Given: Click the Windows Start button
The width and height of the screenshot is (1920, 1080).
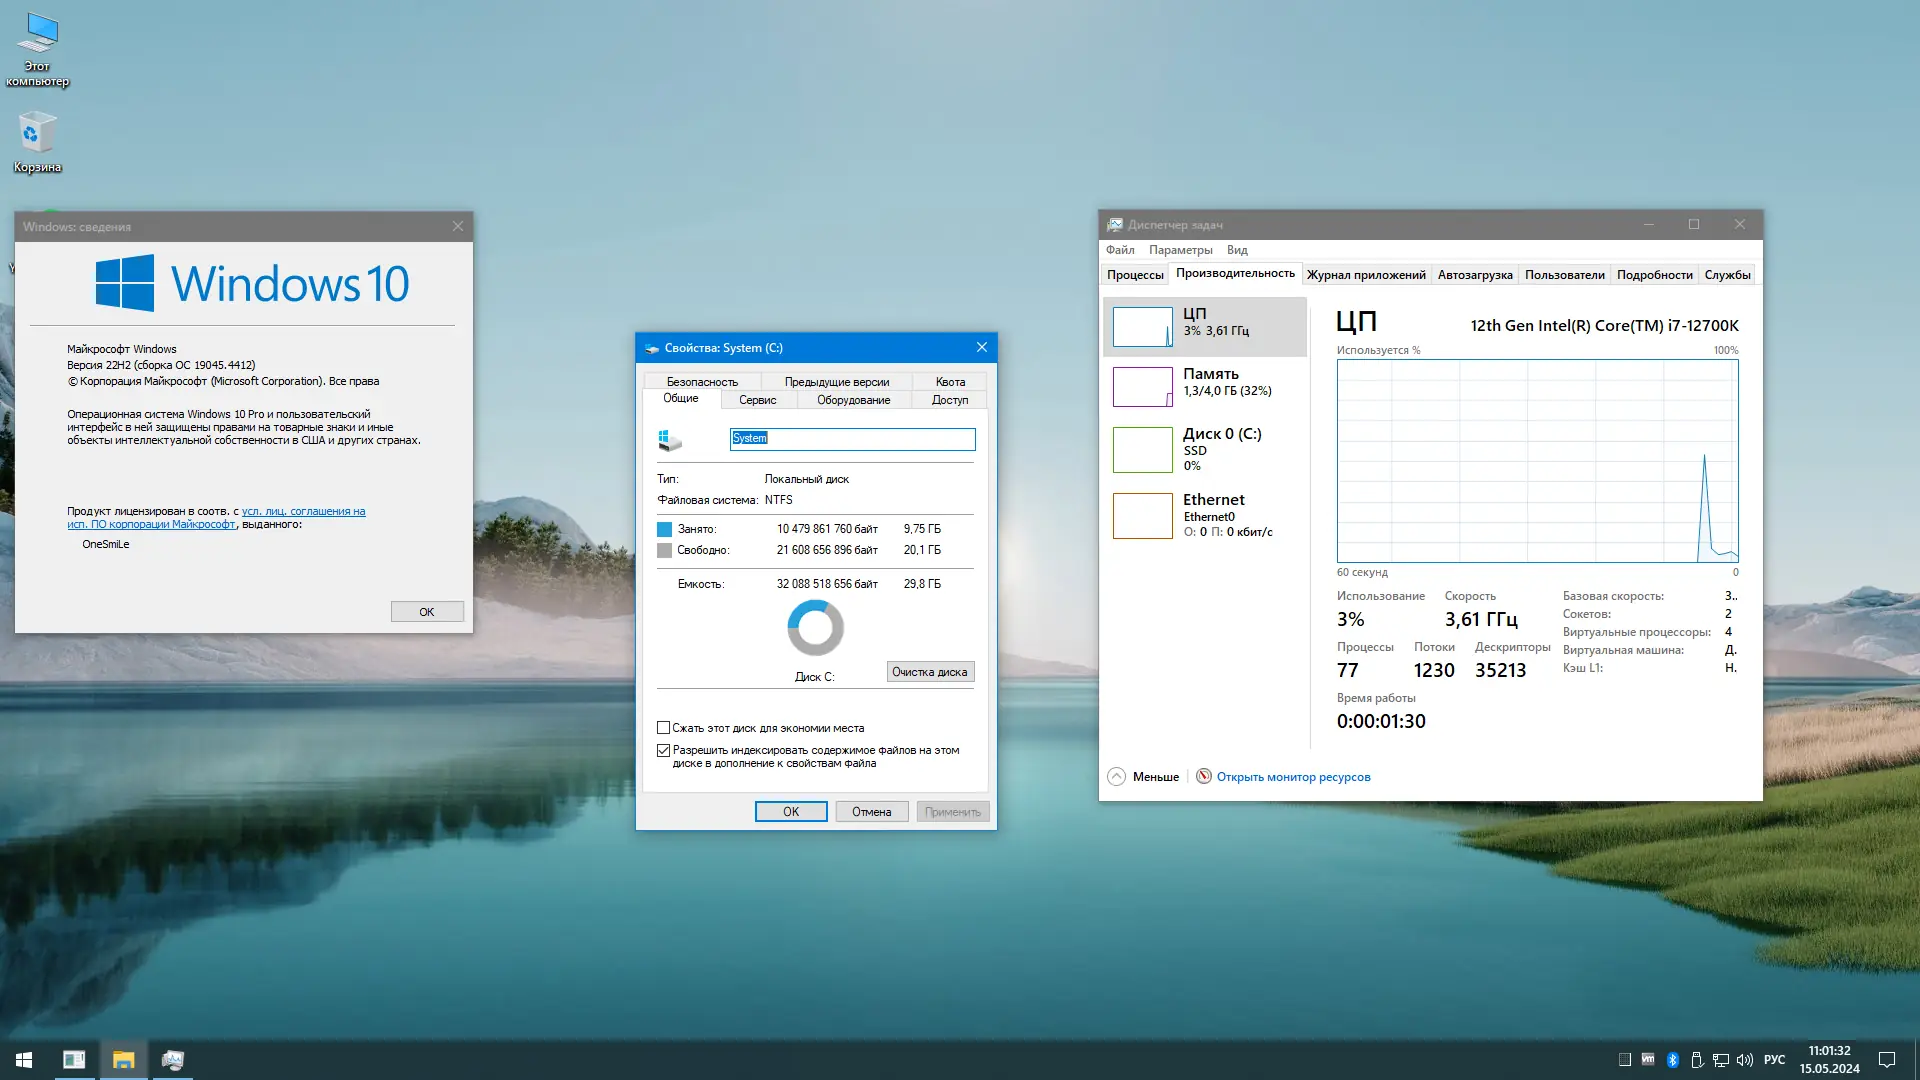Looking at the screenshot, I should 24,1060.
